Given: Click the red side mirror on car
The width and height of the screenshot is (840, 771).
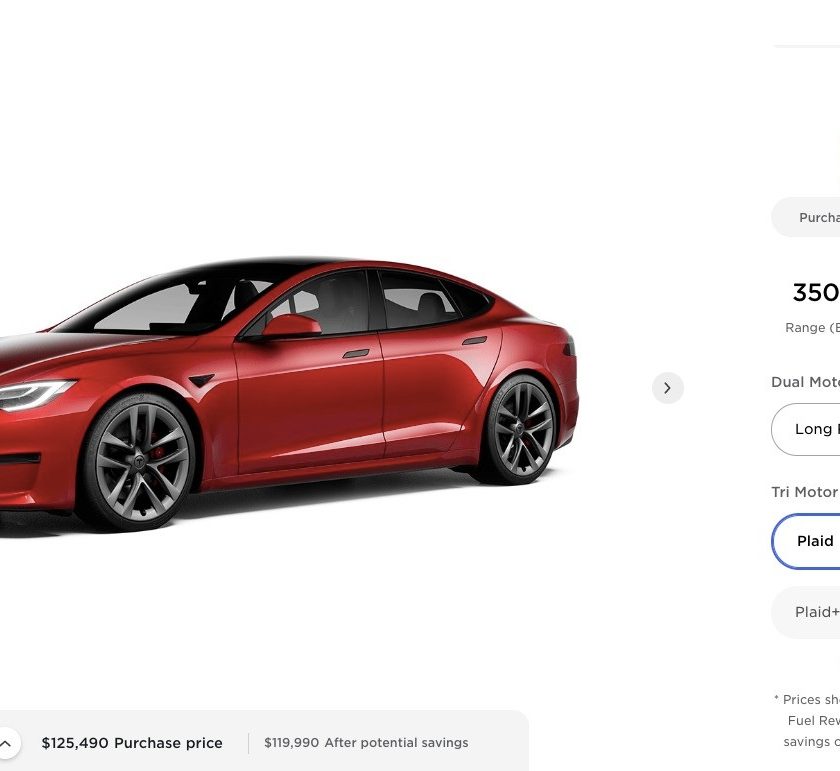Looking at the screenshot, I should click(291, 326).
